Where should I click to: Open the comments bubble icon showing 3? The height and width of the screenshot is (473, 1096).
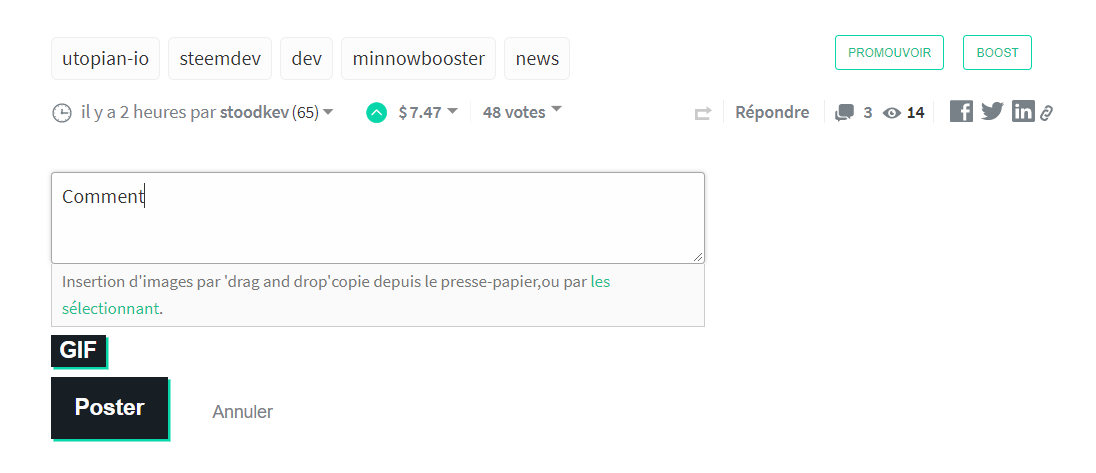[x=844, y=112]
